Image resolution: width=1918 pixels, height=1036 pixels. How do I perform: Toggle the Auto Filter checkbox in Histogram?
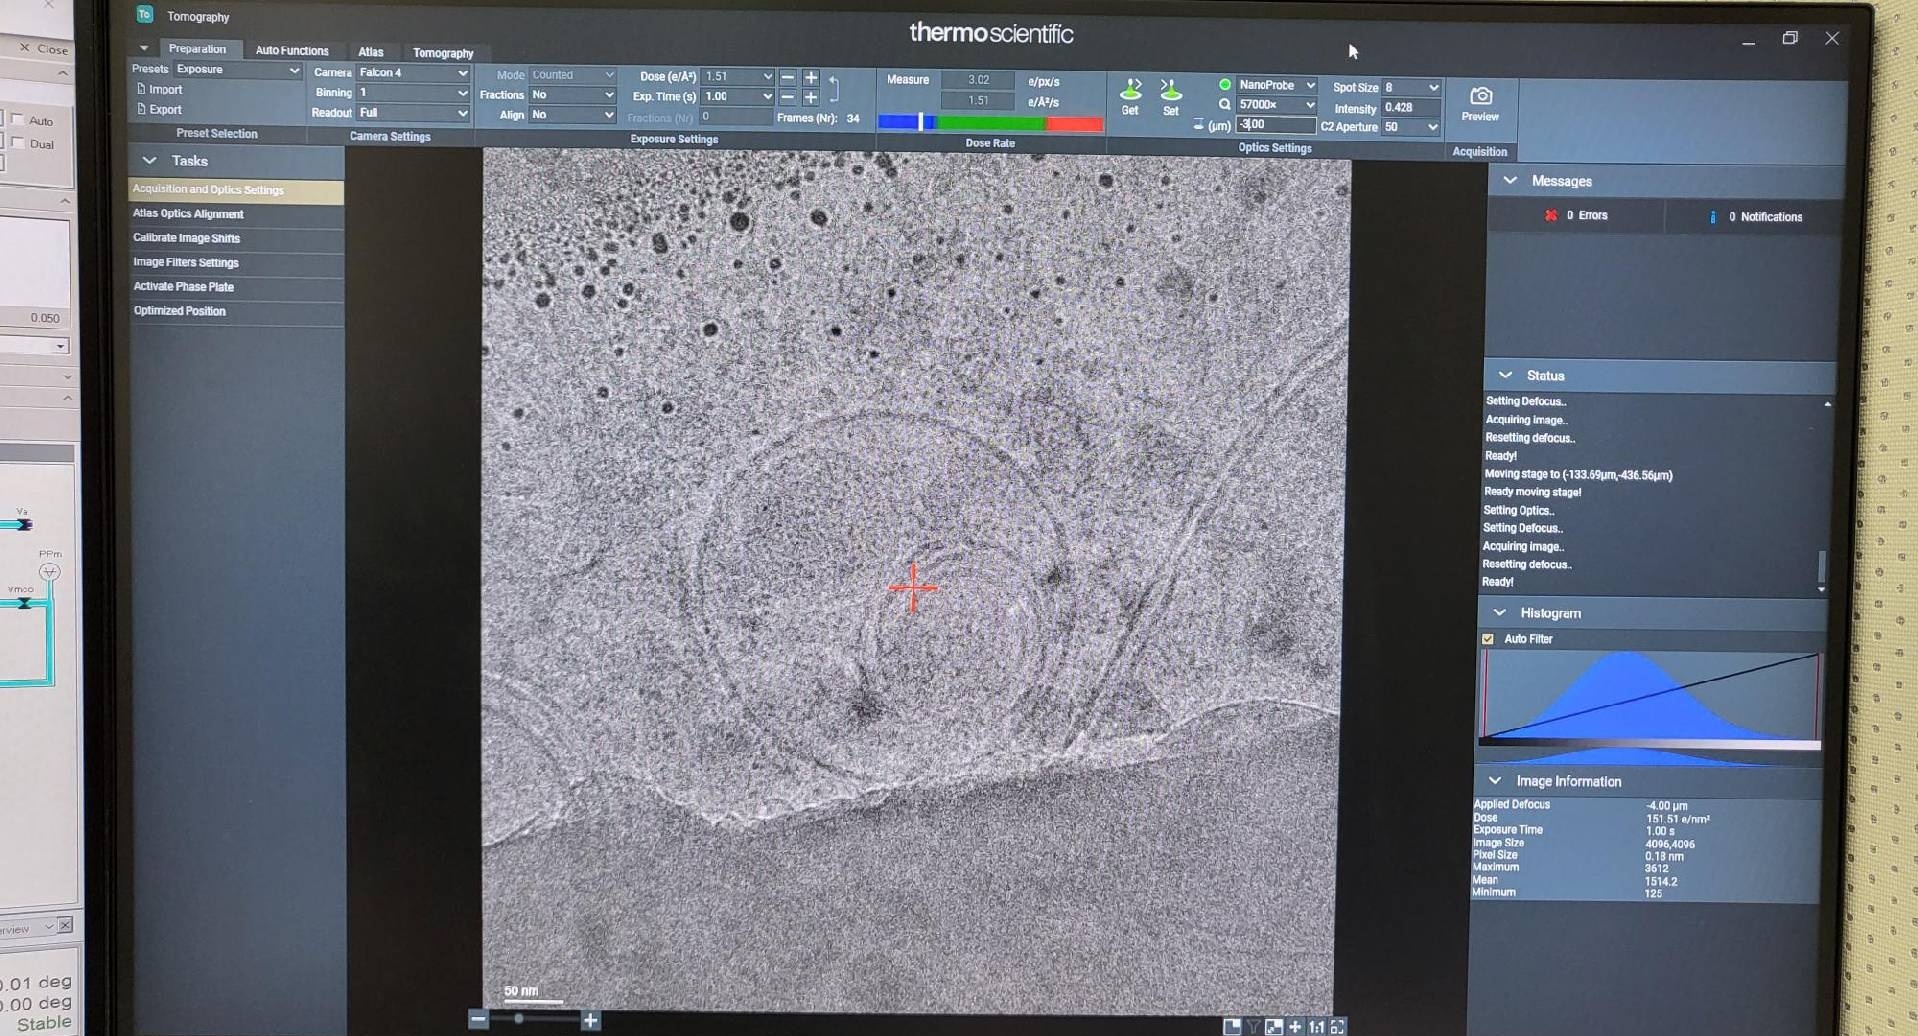tap(1488, 639)
